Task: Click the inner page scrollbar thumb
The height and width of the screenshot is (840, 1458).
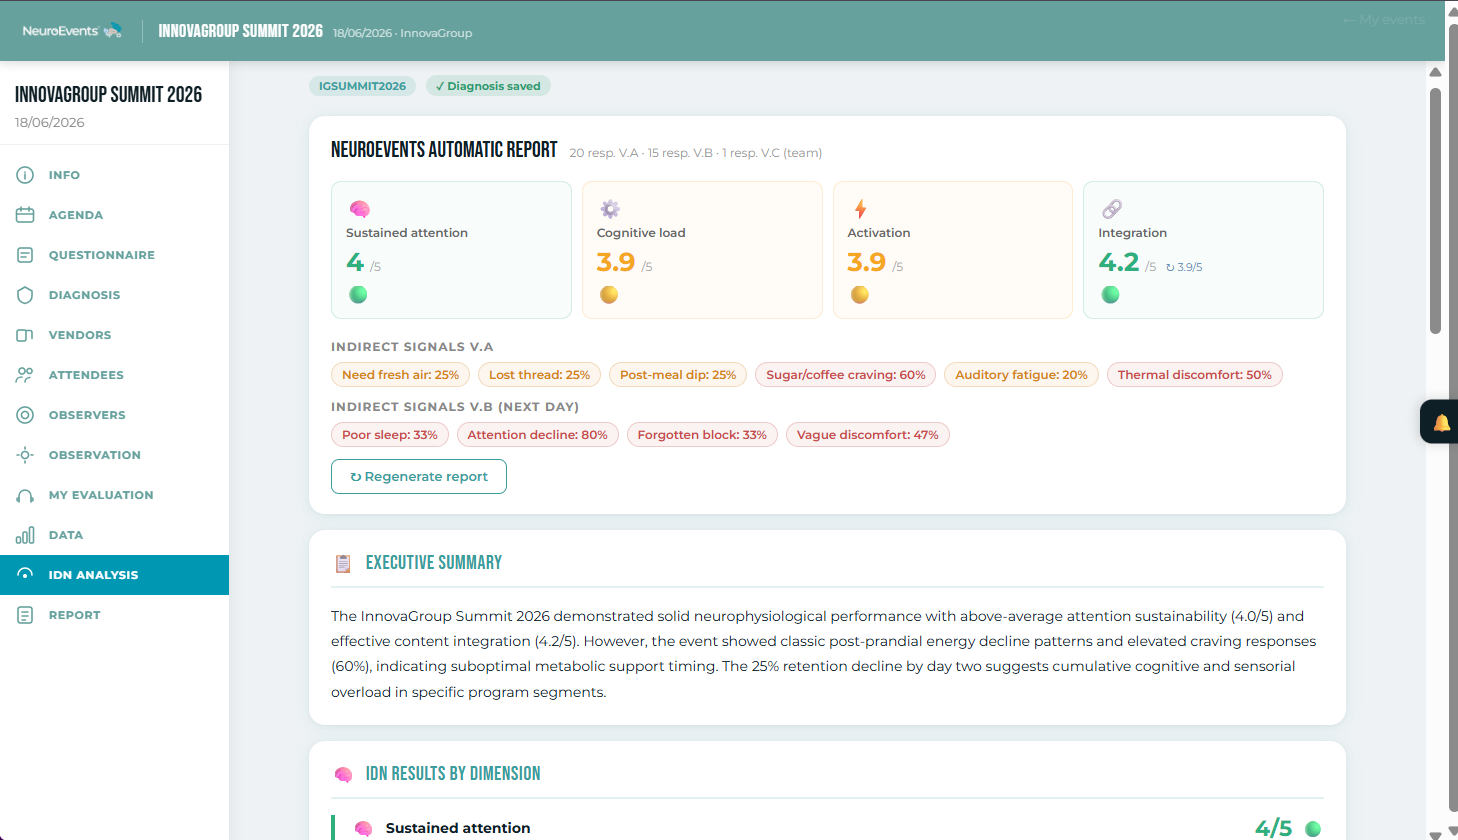Action: [1435, 210]
